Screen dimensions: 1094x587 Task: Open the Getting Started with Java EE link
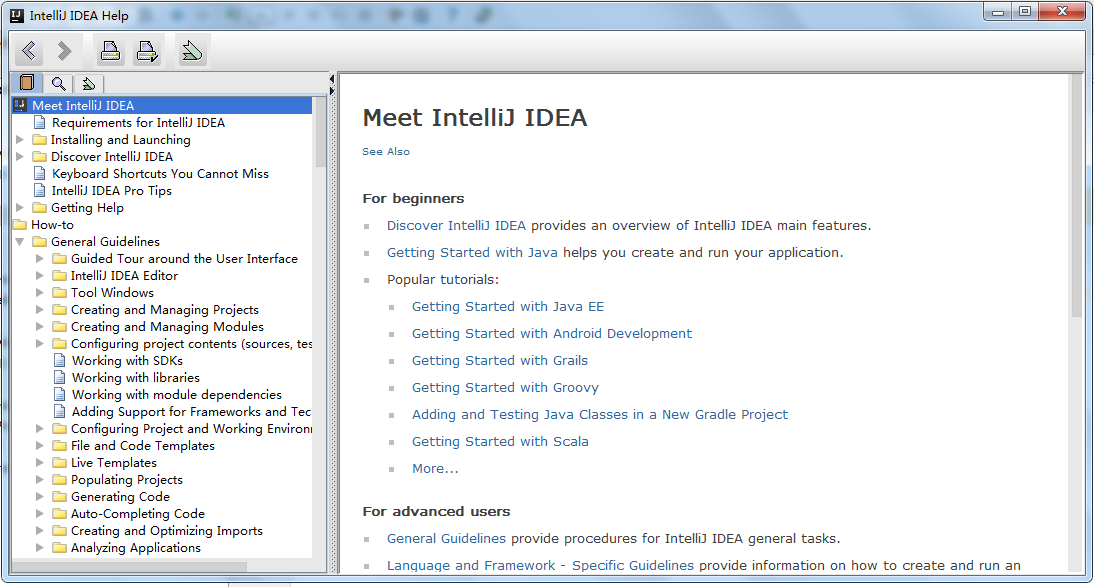[x=508, y=307]
